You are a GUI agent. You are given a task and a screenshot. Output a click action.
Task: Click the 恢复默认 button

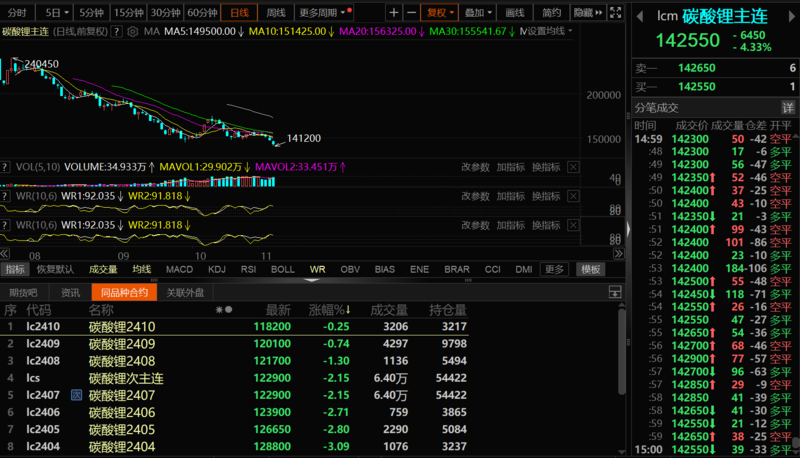(57, 269)
